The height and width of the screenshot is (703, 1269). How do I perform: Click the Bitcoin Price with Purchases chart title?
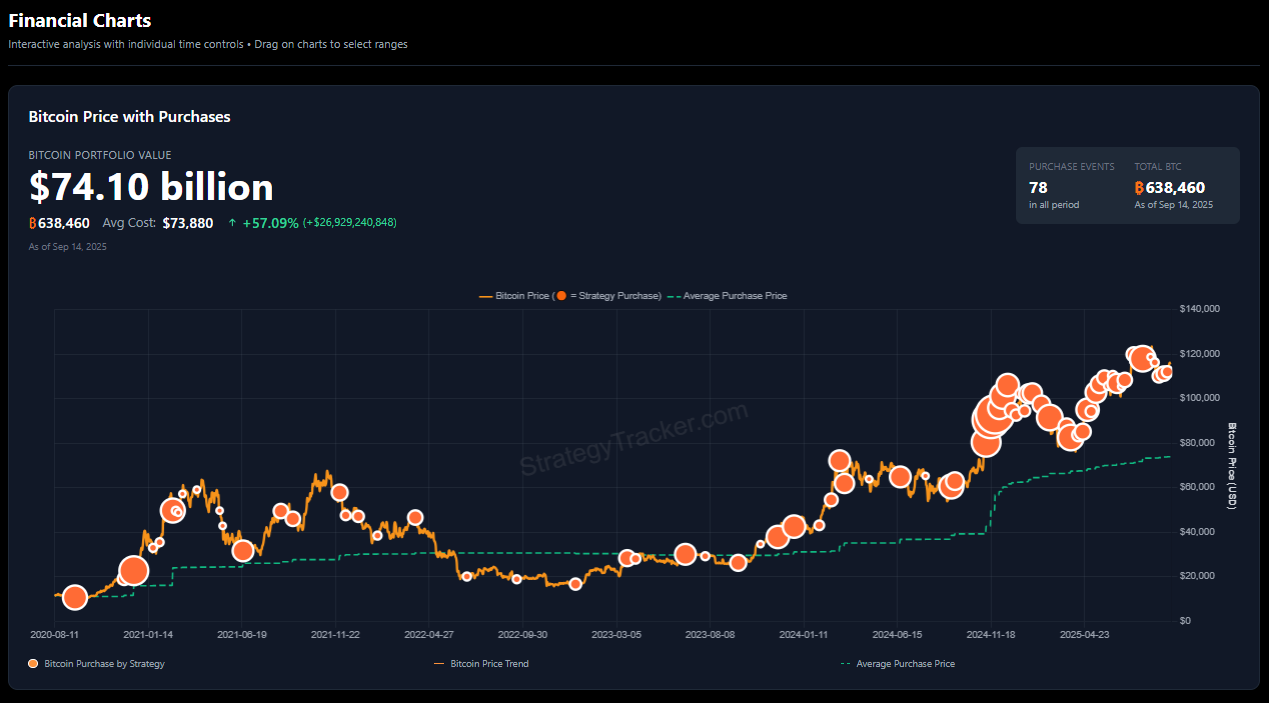(x=129, y=117)
